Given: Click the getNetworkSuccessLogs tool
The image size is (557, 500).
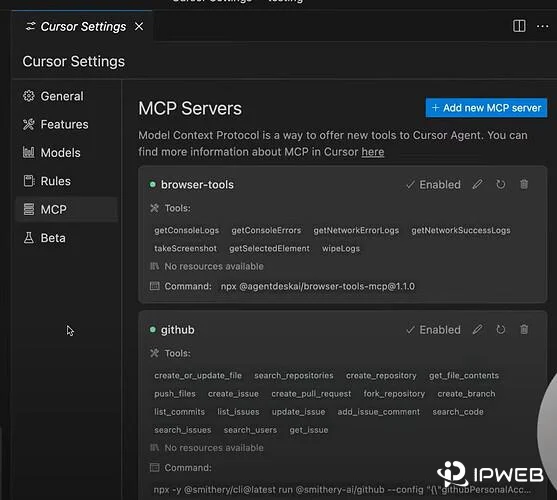Looking at the screenshot, I should coord(461,230).
